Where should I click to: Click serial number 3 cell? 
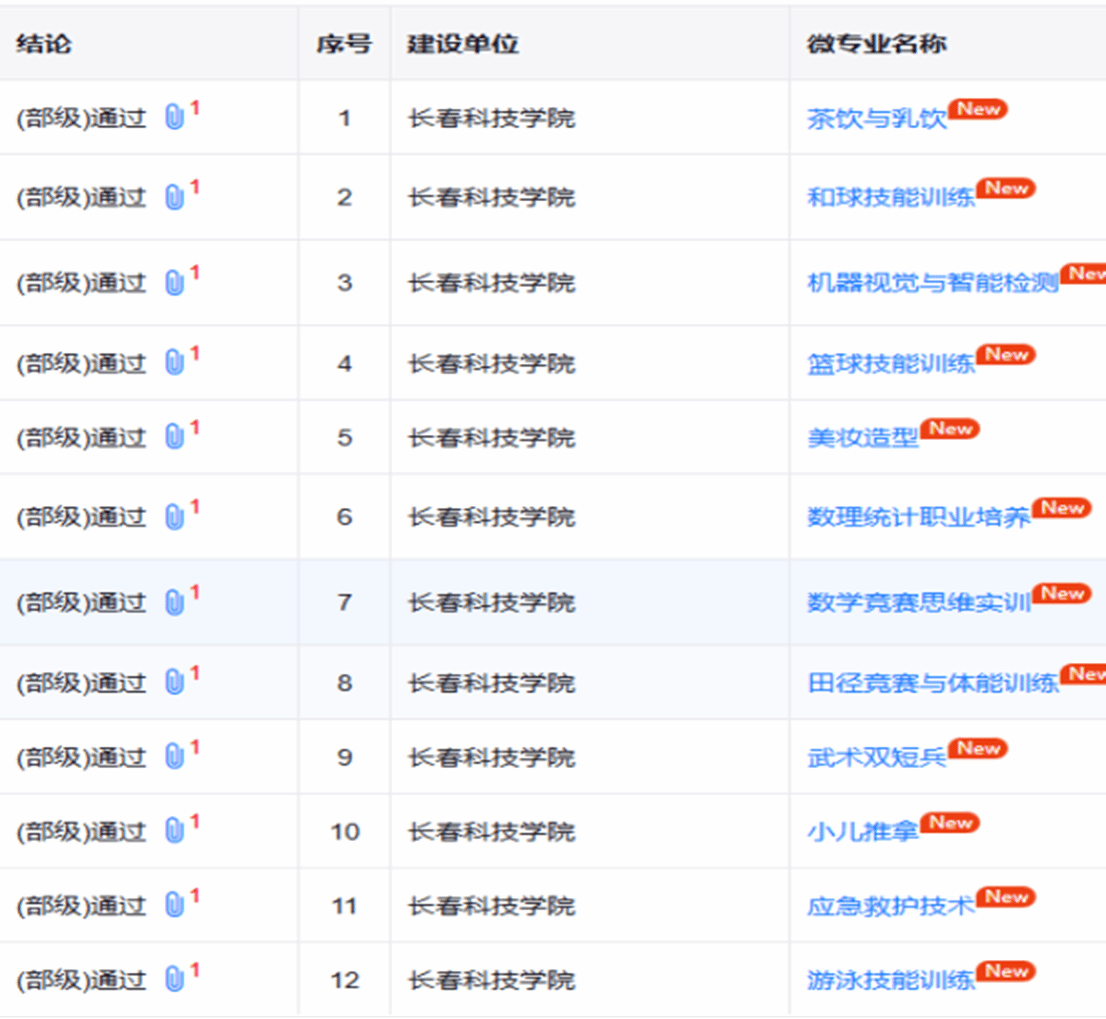point(344,283)
